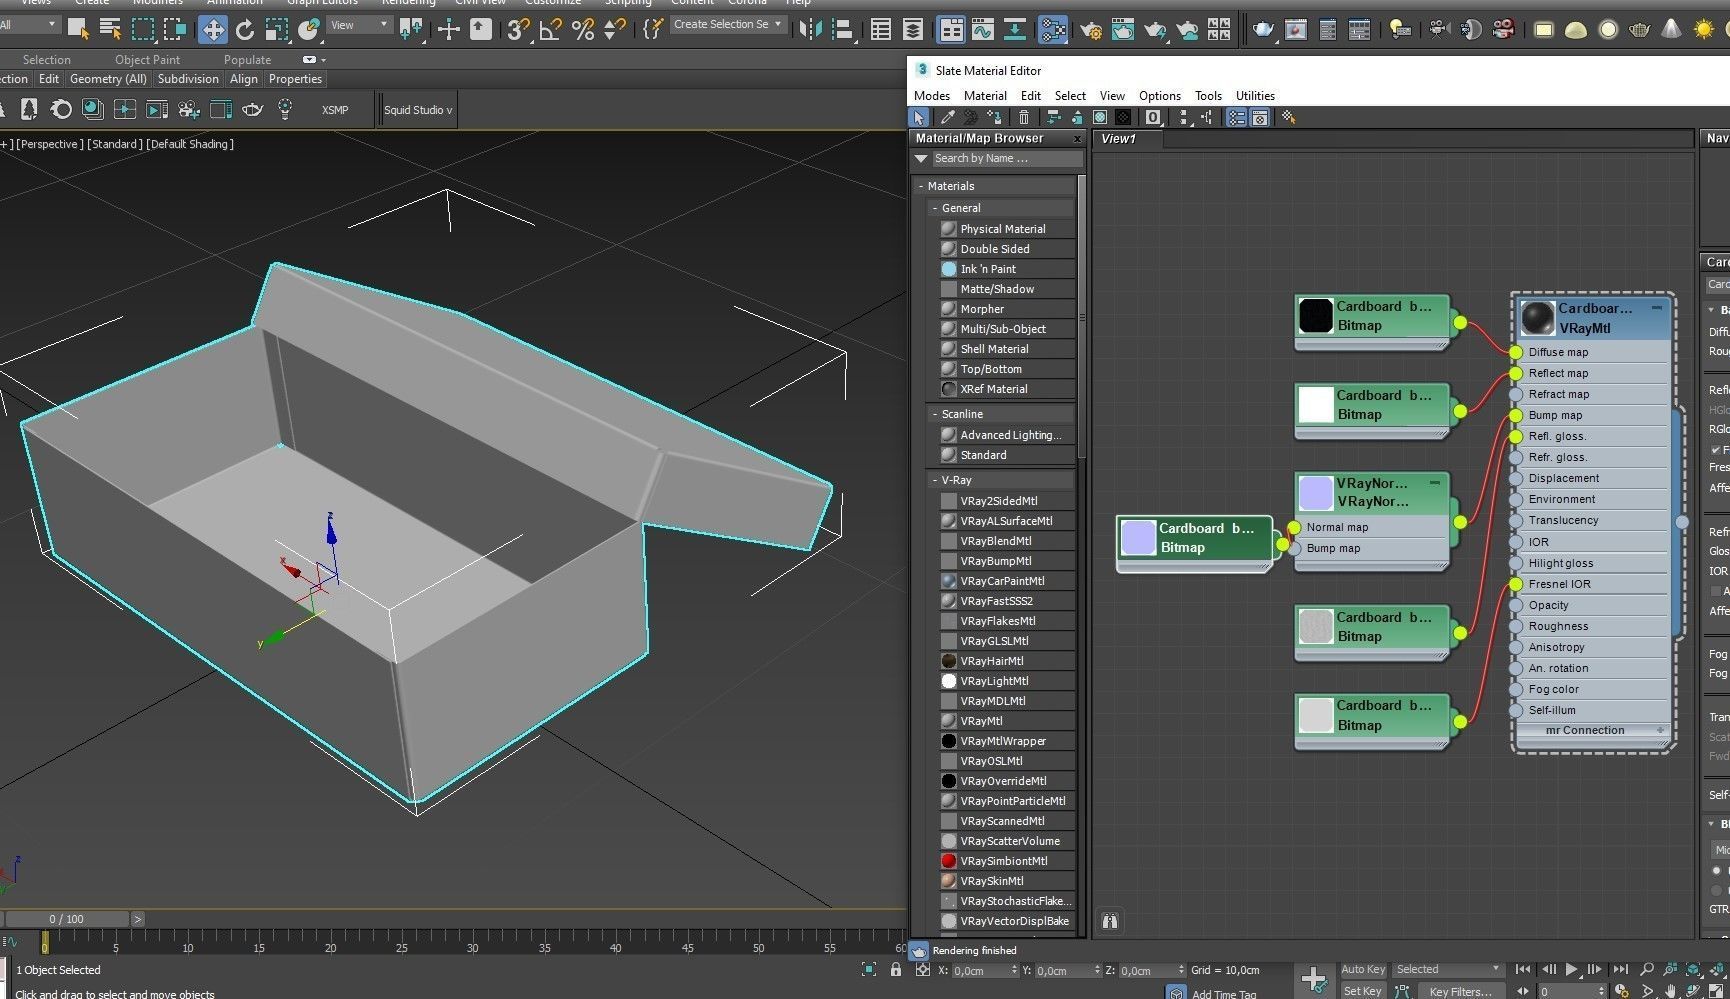Viewport: 1730px width, 999px height.
Task: Click purple Cardboard Bitmap node thumbnail
Action: click(1138, 538)
